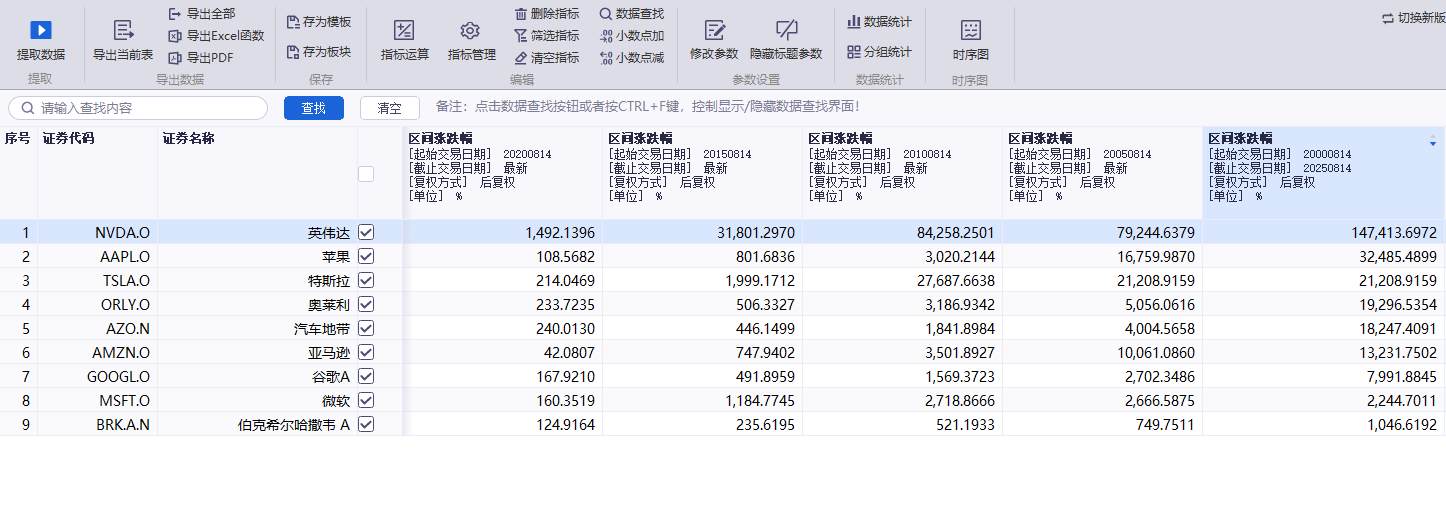Click the 亚马逊 name cell
Image resolution: width=1446 pixels, height=527 pixels.
point(257,352)
